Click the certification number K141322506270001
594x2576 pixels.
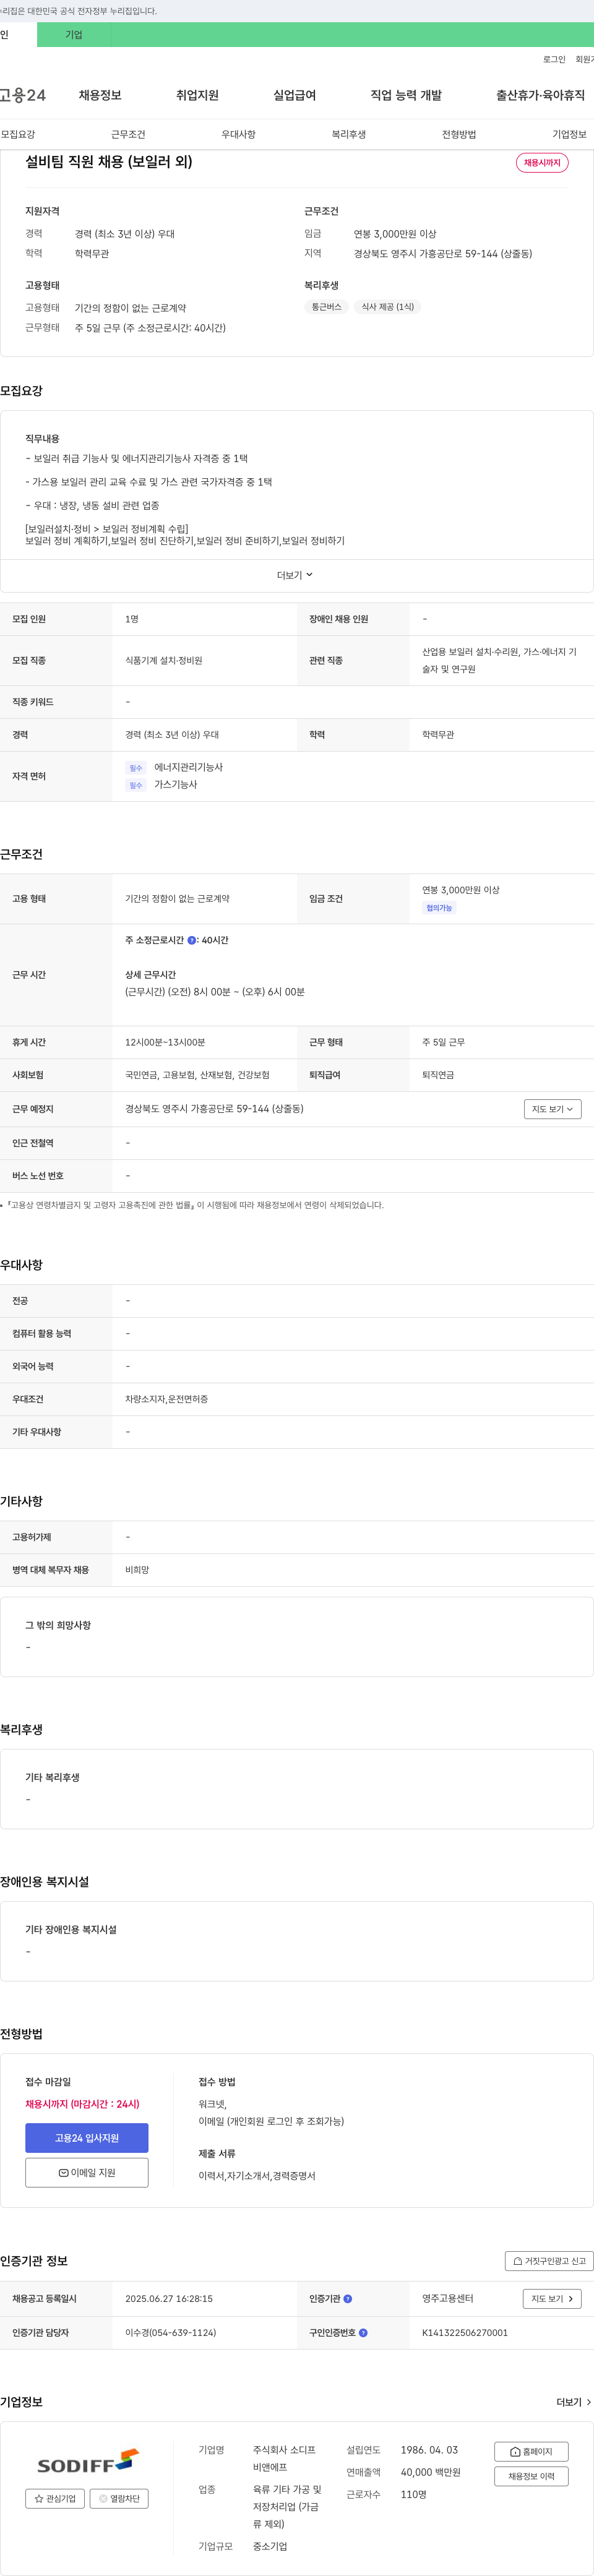(x=465, y=2333)
